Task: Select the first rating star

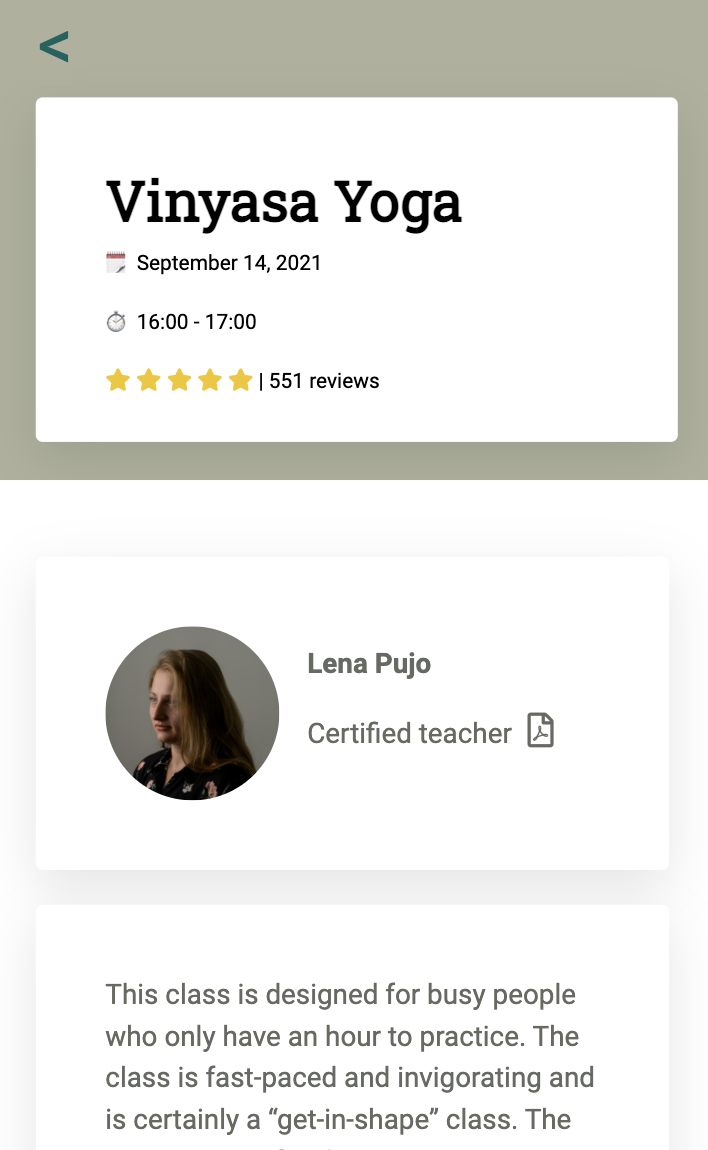Action: click(x=117, y=379)
